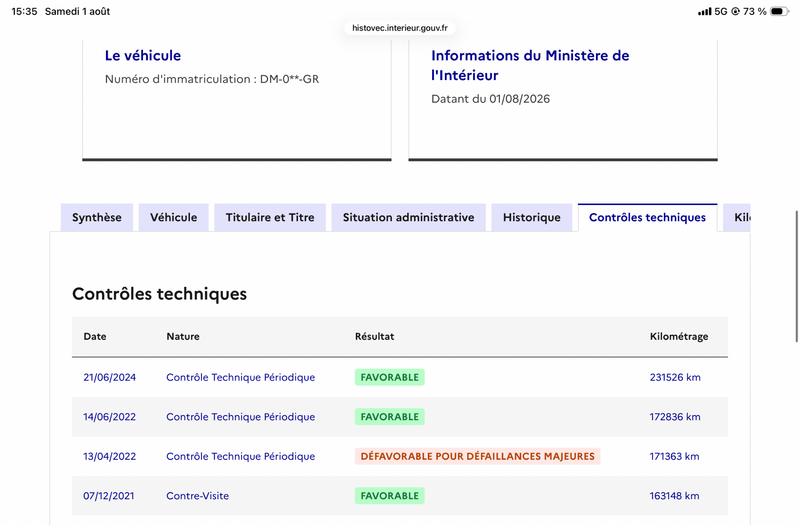The height and width of the screenshot is (525, 800).
Task: Click the FAVORABLE badge for 21/06/2024
Action: pos(390,378)
